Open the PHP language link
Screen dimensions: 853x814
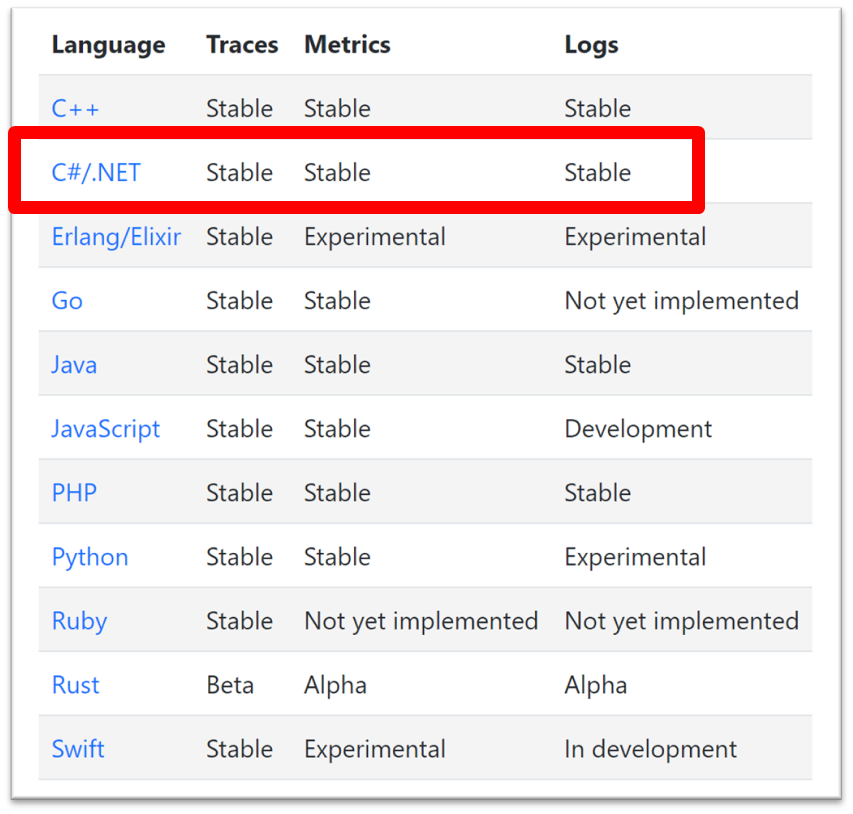tap(74, 493)
